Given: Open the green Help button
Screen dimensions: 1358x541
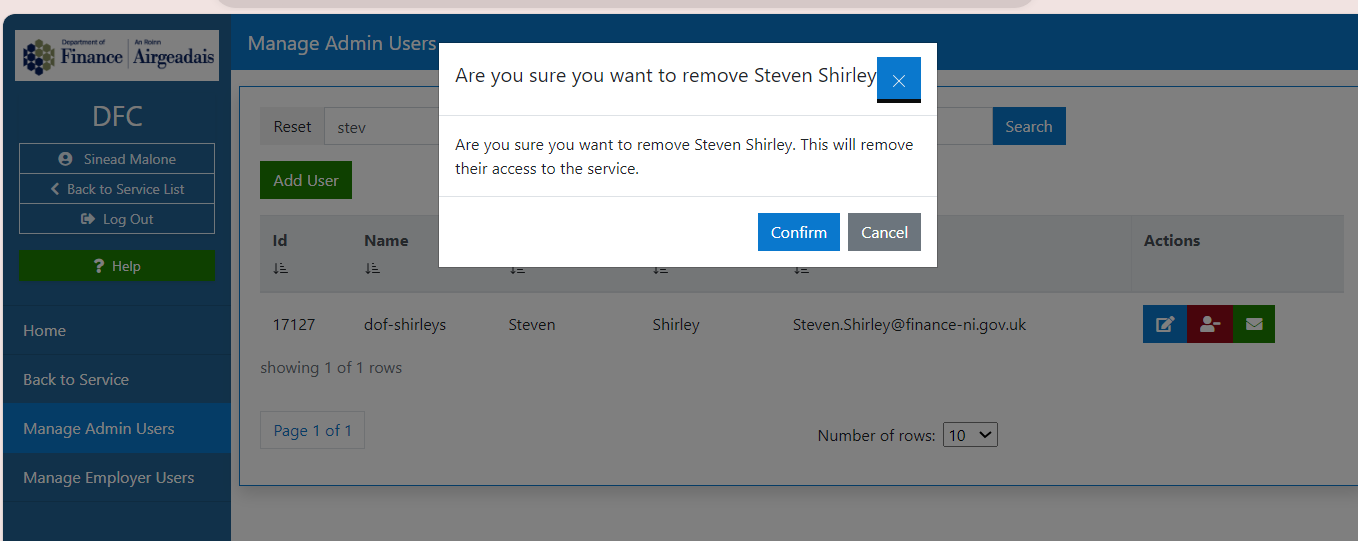Looking at the screenshot, I should (117, 266).
